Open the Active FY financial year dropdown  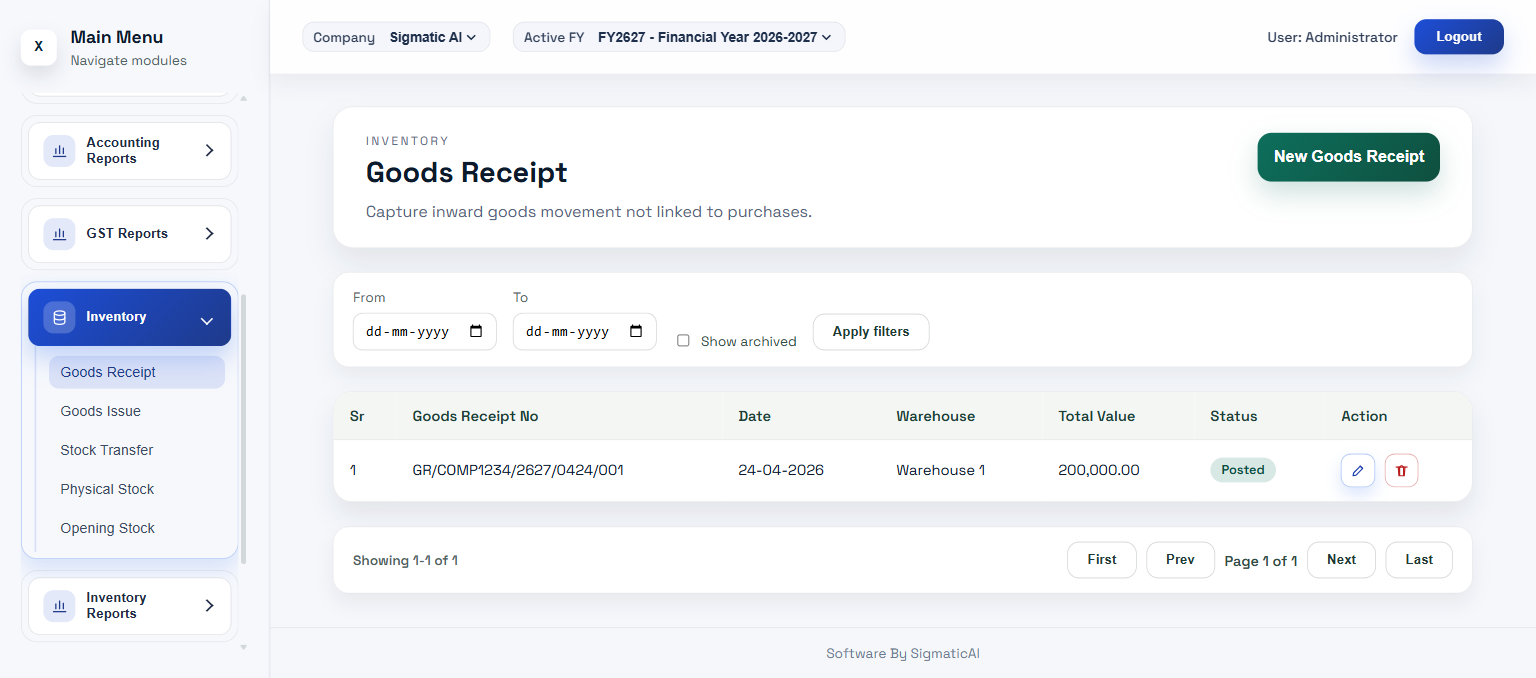click(679, 37)
